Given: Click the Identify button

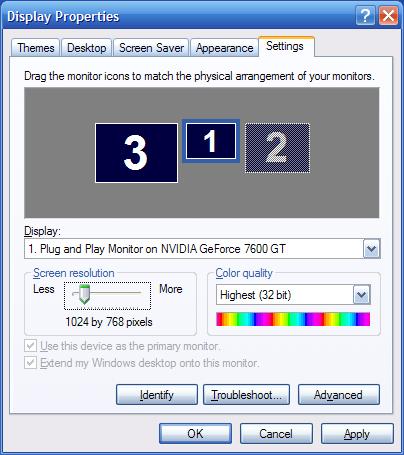Looking at the screenshot, I should [157, 395].
